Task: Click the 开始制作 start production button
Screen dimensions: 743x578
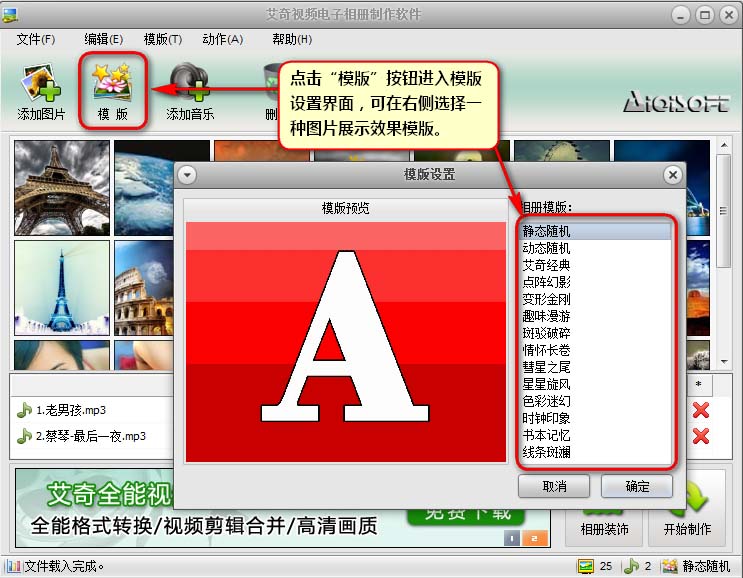Action: click(687, 508)
